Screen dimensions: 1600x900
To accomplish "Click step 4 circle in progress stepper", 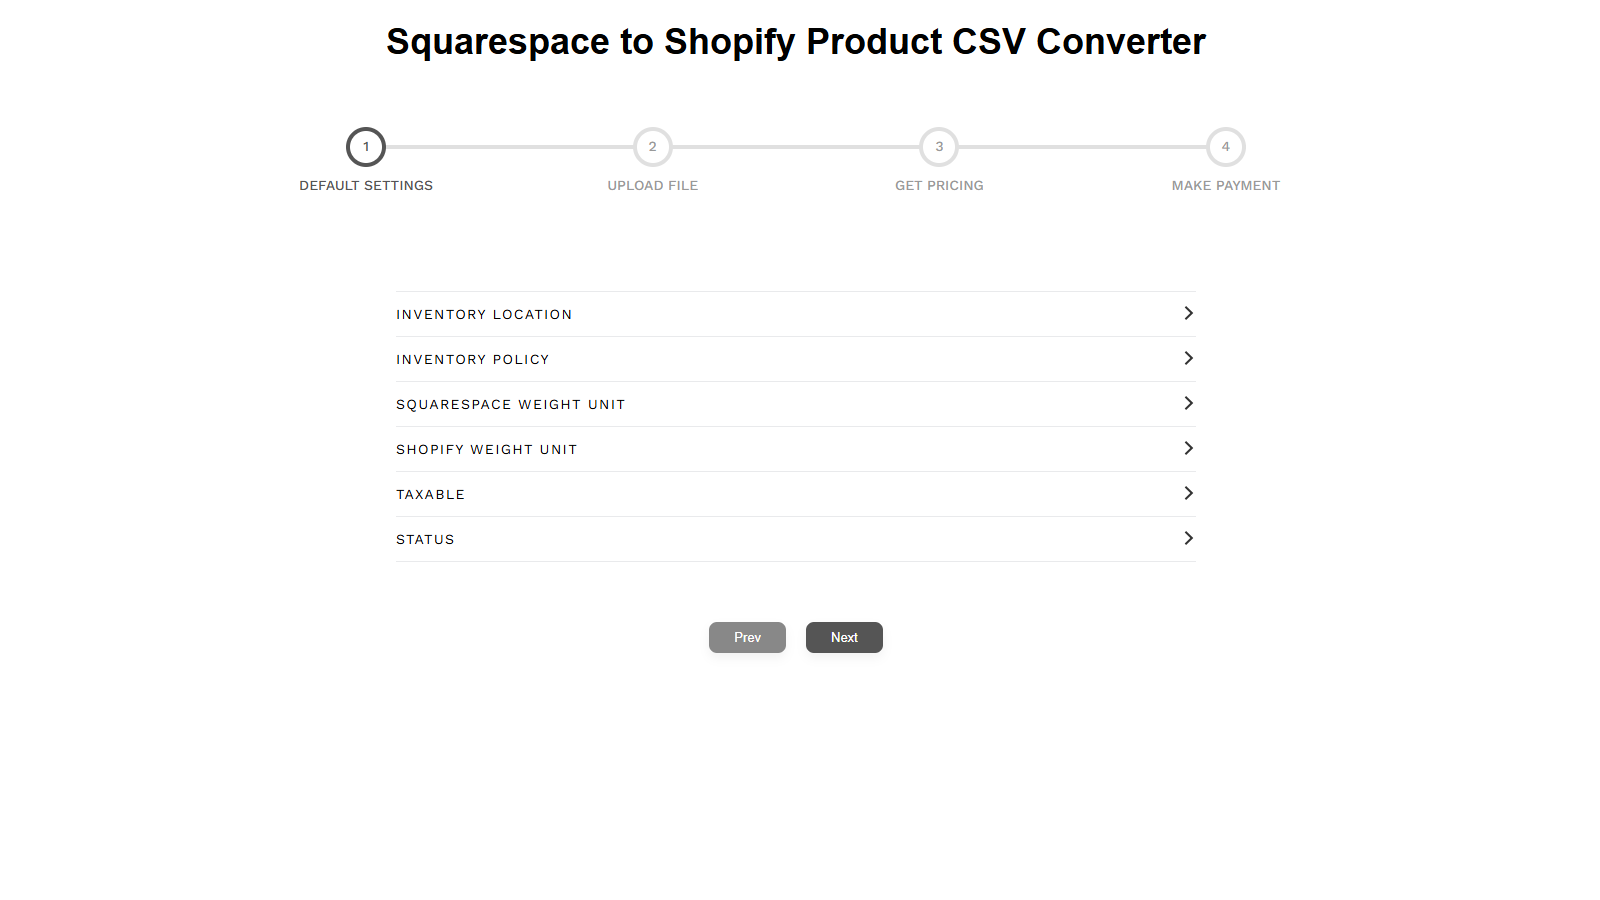I will [1226, 147].
